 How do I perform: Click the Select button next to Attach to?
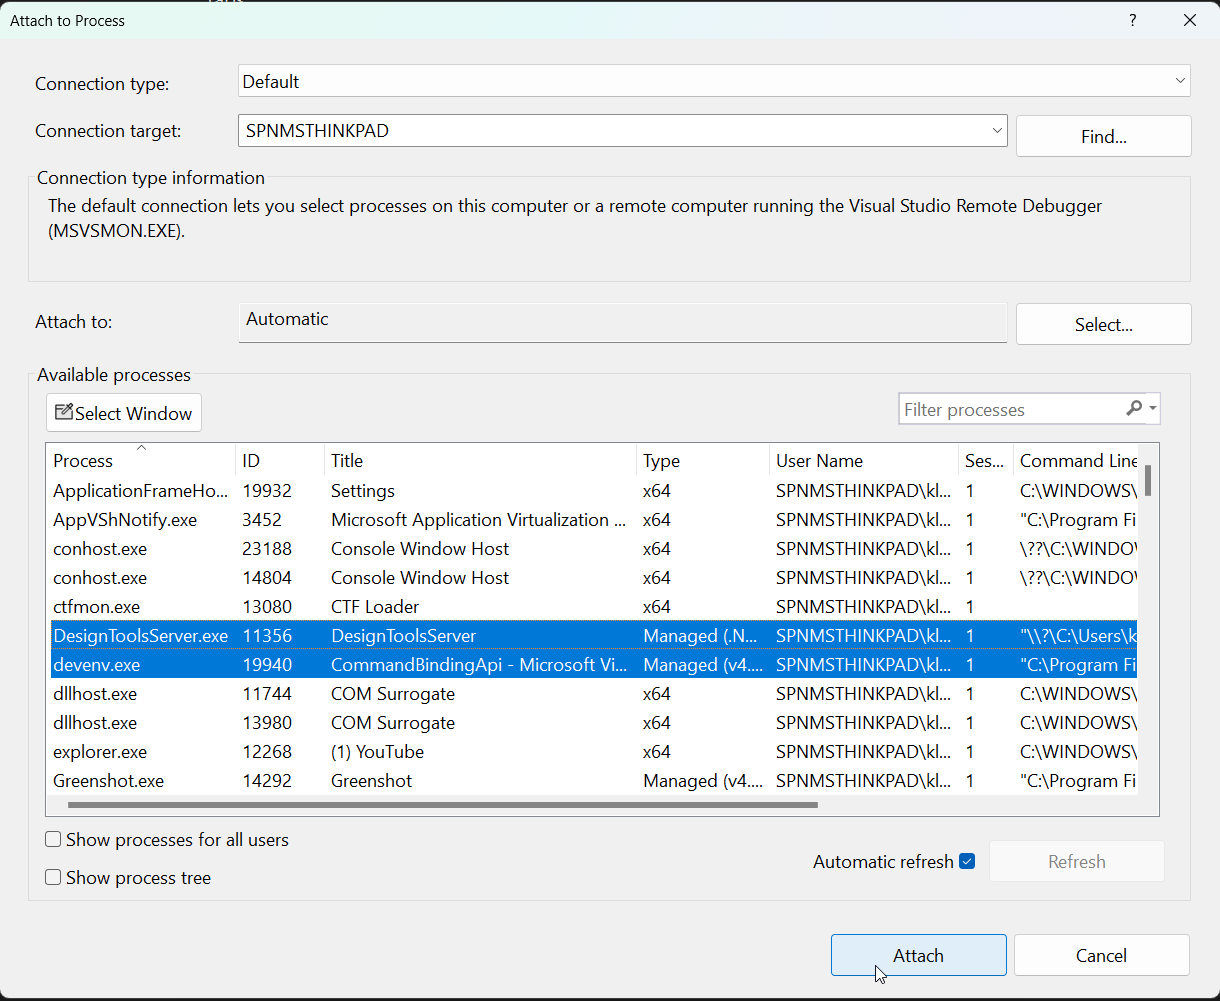point(1103,323)
